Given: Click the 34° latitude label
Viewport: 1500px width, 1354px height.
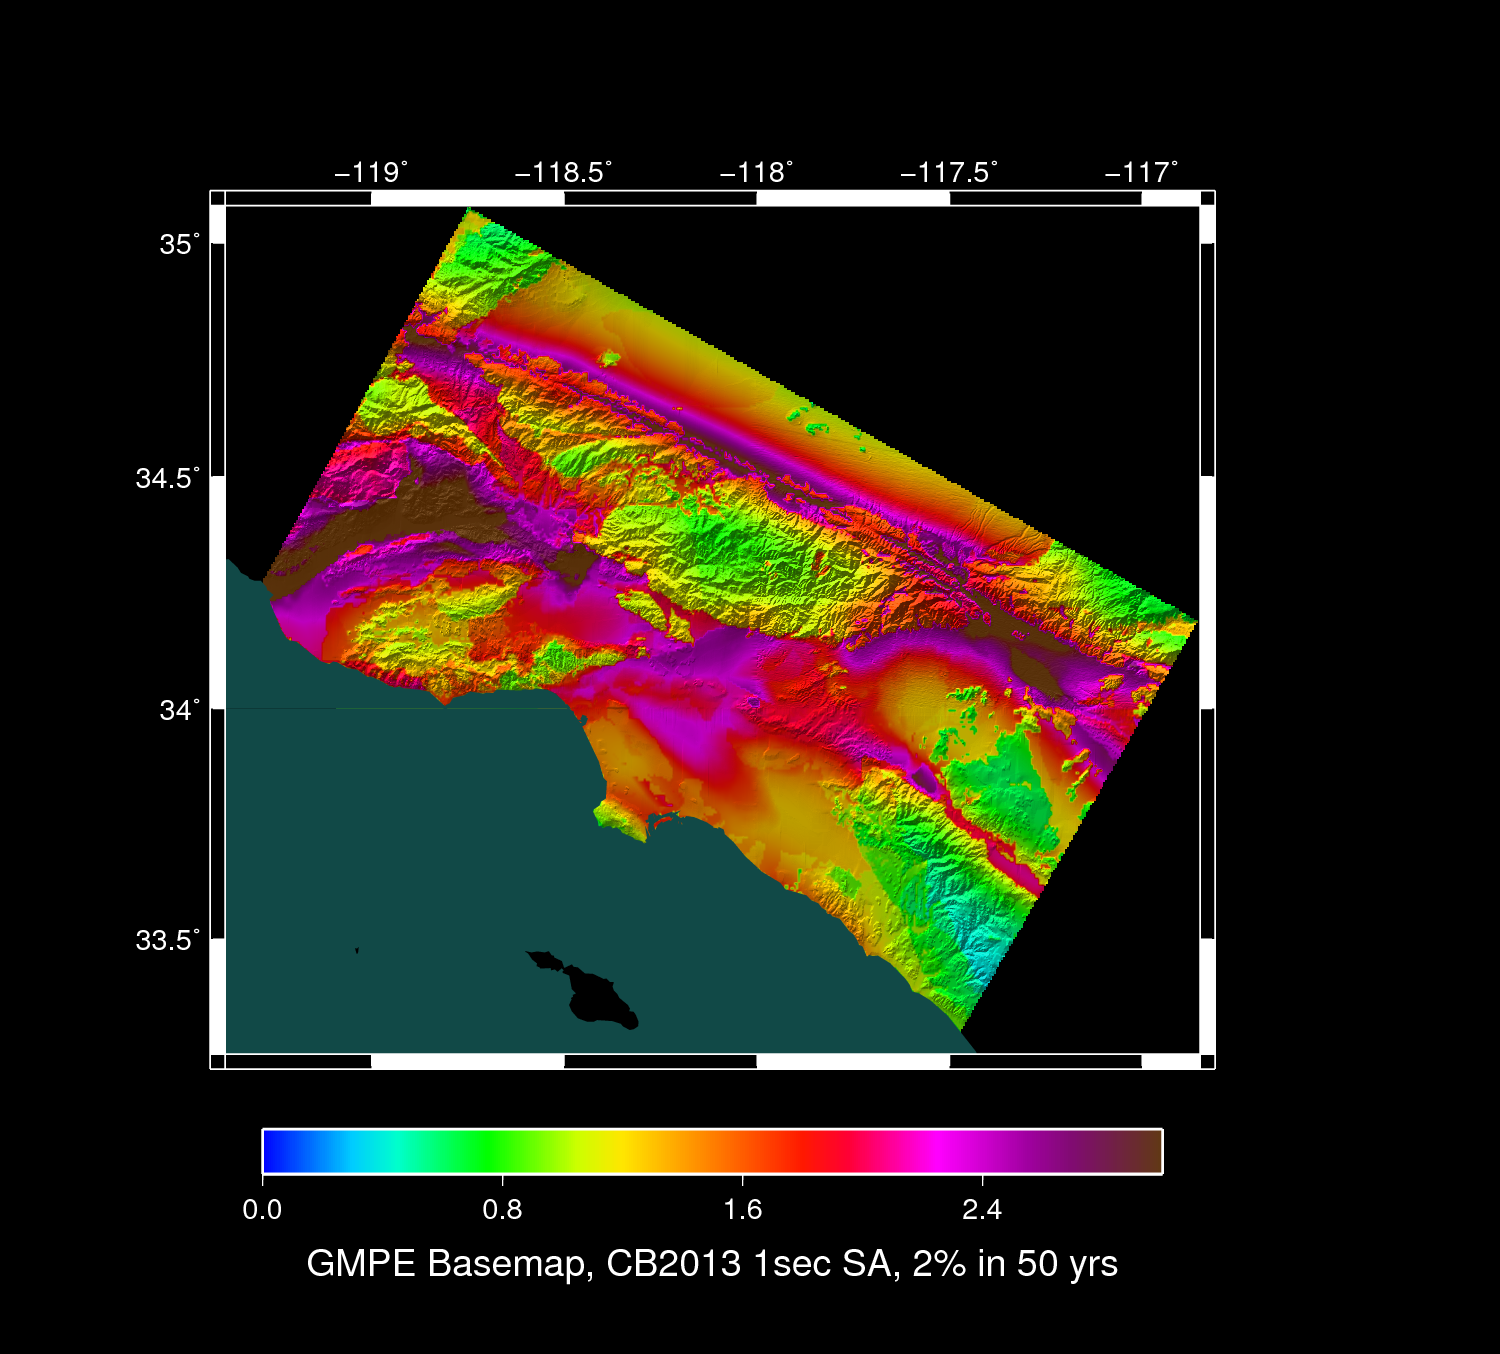Looking at the screenshot, I should (x=179, y=710).
